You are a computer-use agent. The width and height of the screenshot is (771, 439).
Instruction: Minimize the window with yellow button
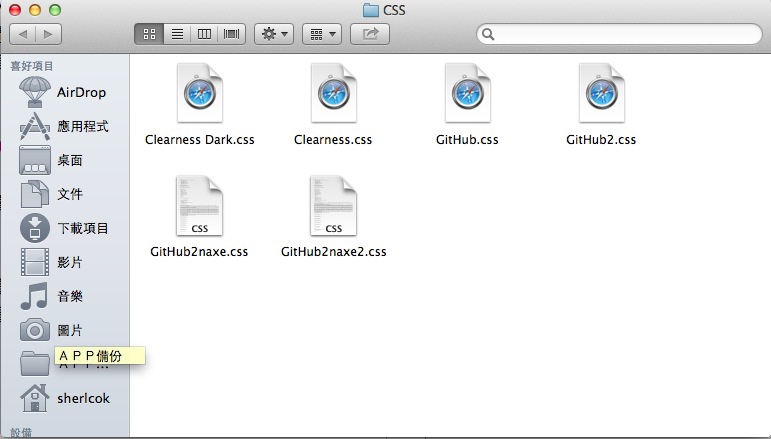coord(35,9)
